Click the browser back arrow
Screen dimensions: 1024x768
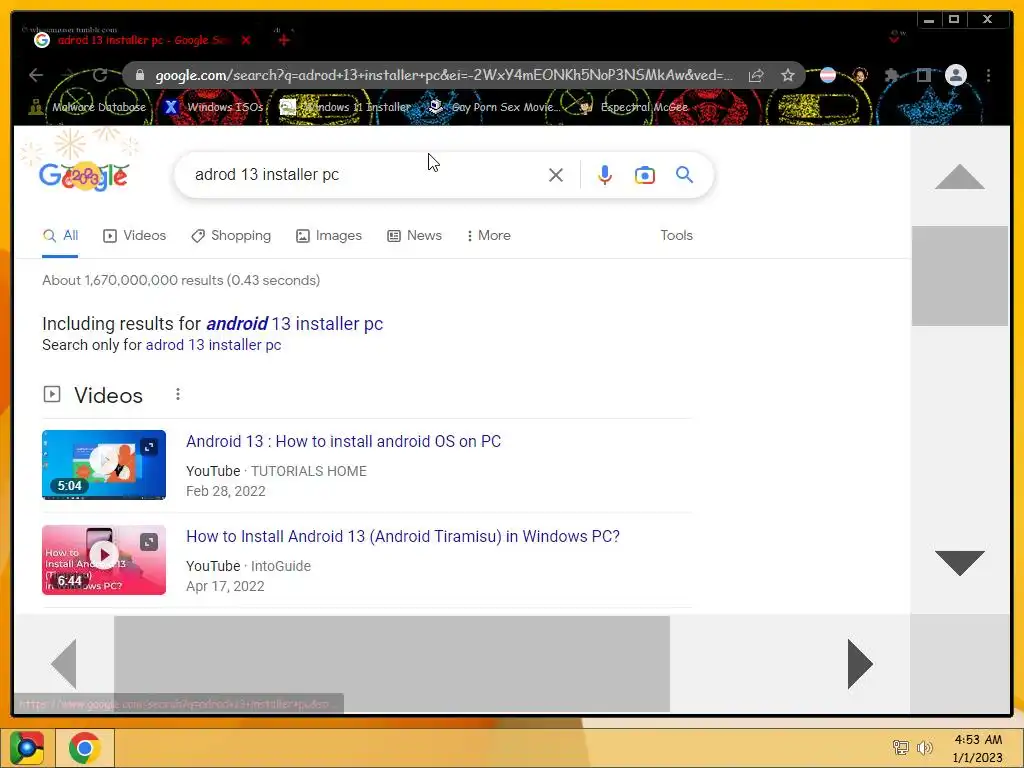[36, 75]
